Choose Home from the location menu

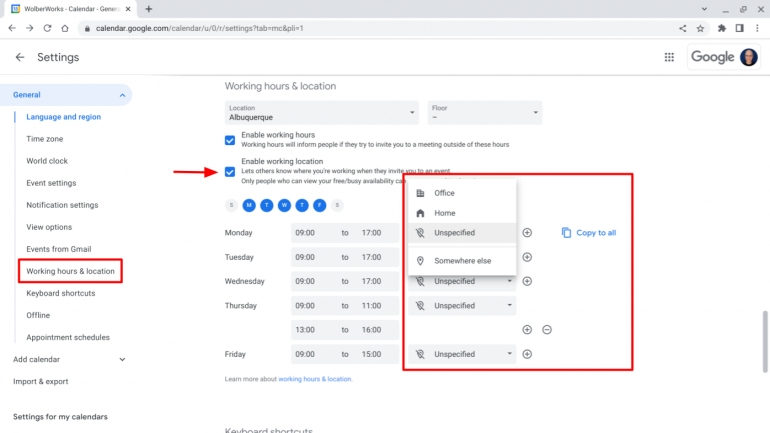click(x=444, y=213)
